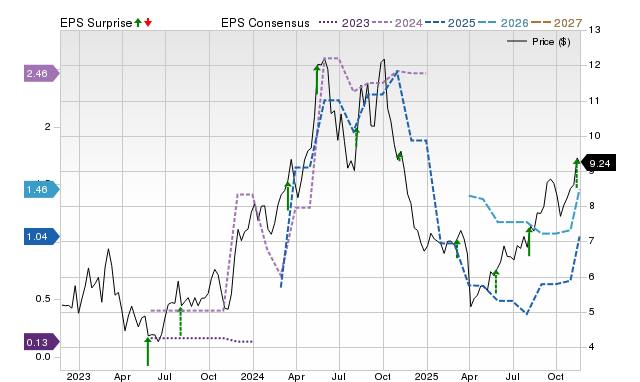Click the 1.46 light blue EPS value tag
Image resolution: width=640 pixels, height=382 pixels.
point(41,189)
